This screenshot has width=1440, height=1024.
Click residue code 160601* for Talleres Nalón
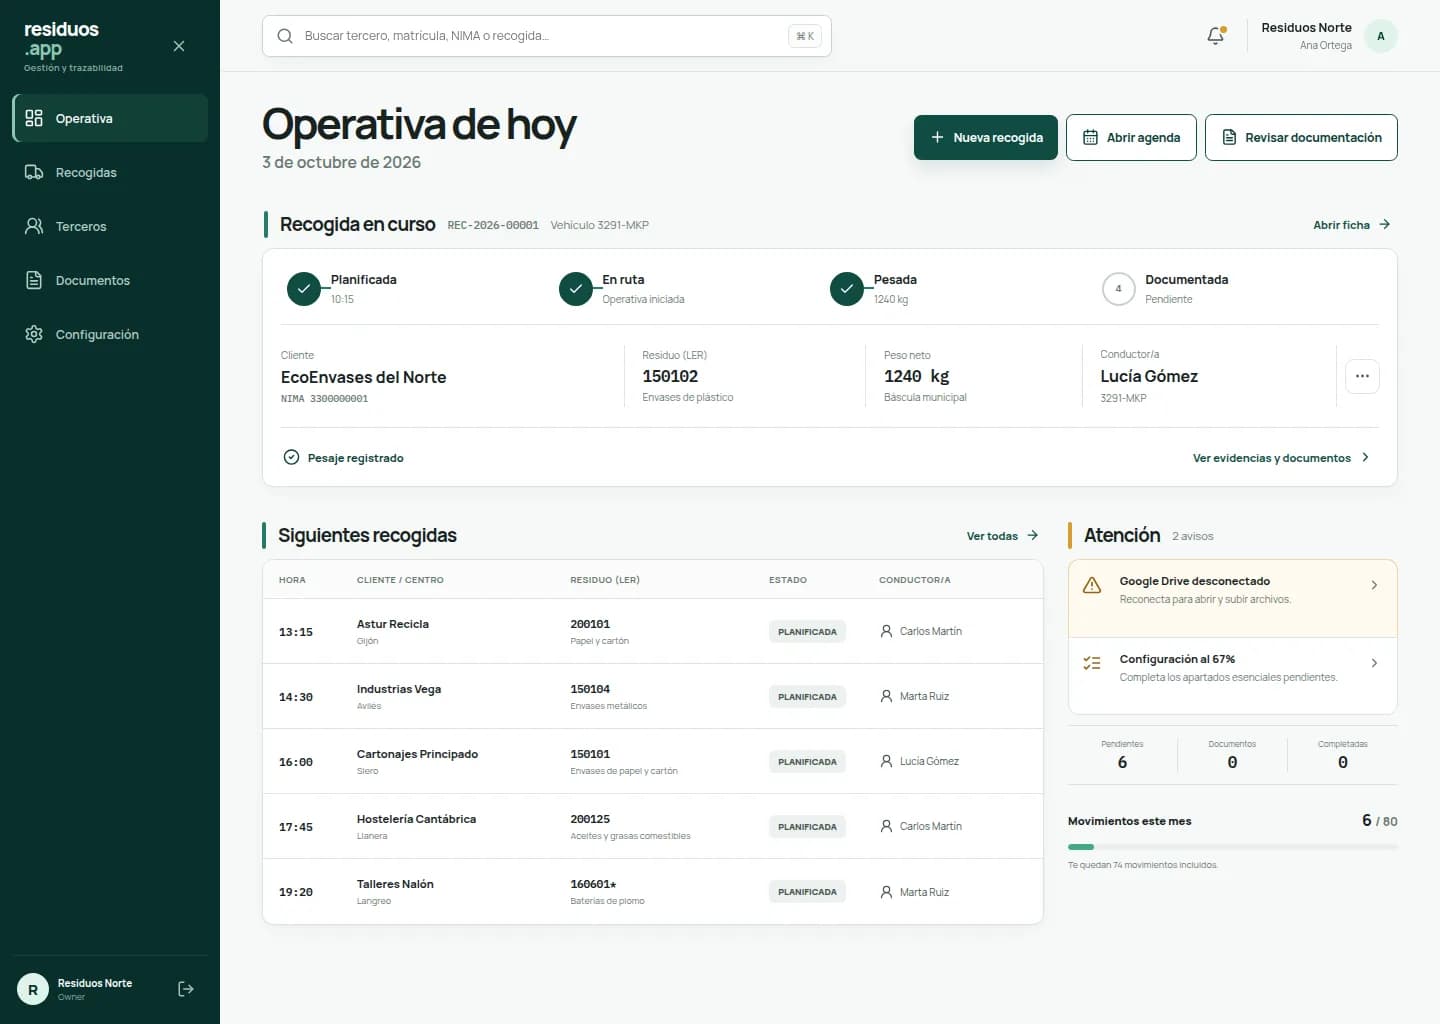pyautogui.click(x=593, y=884)
